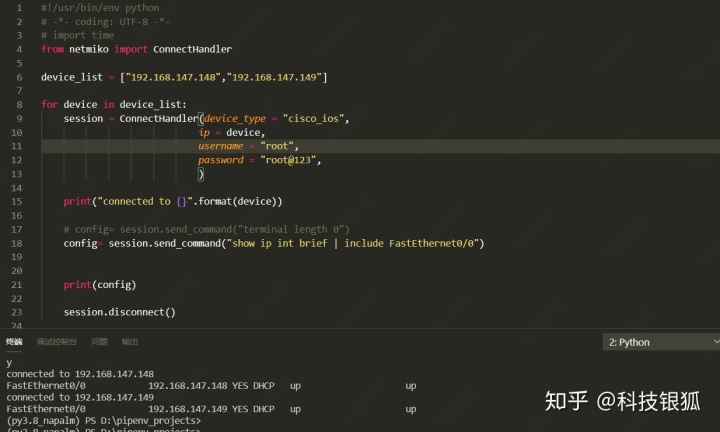Click the closing parenthesis on line 13
The image size is (720, 432).
pos(201,174)
